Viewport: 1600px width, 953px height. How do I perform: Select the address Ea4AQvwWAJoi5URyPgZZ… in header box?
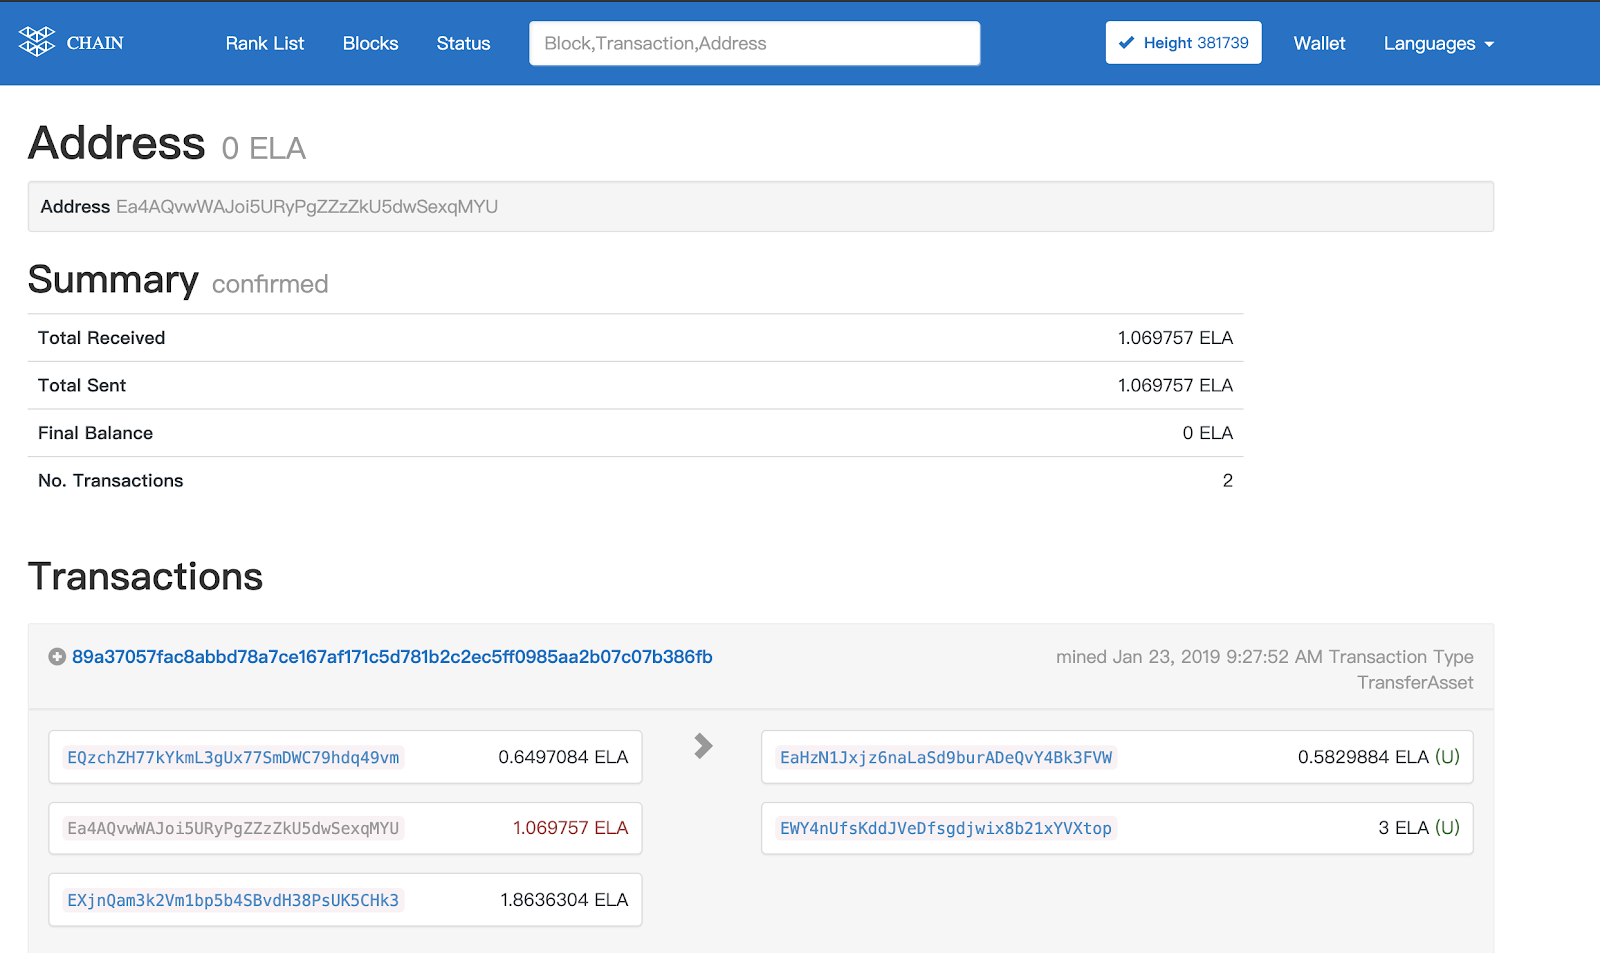307,207
